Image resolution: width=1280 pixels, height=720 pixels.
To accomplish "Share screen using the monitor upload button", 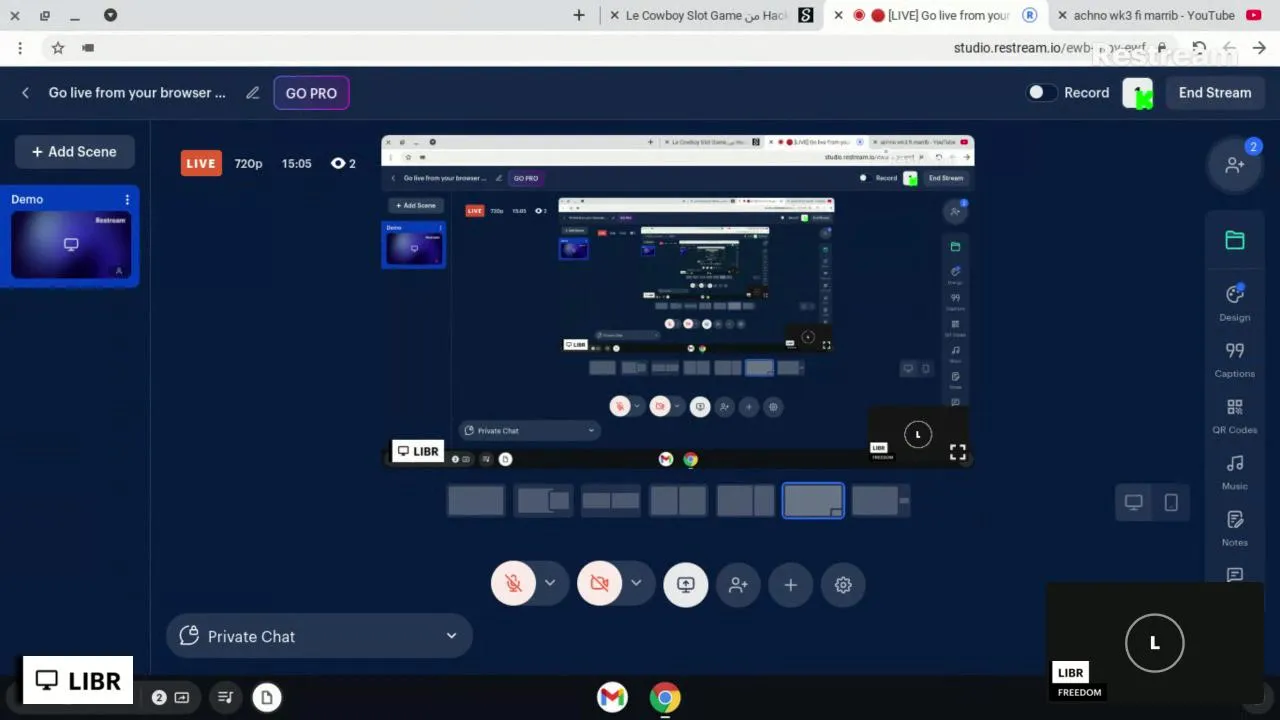I will point(686,585).
